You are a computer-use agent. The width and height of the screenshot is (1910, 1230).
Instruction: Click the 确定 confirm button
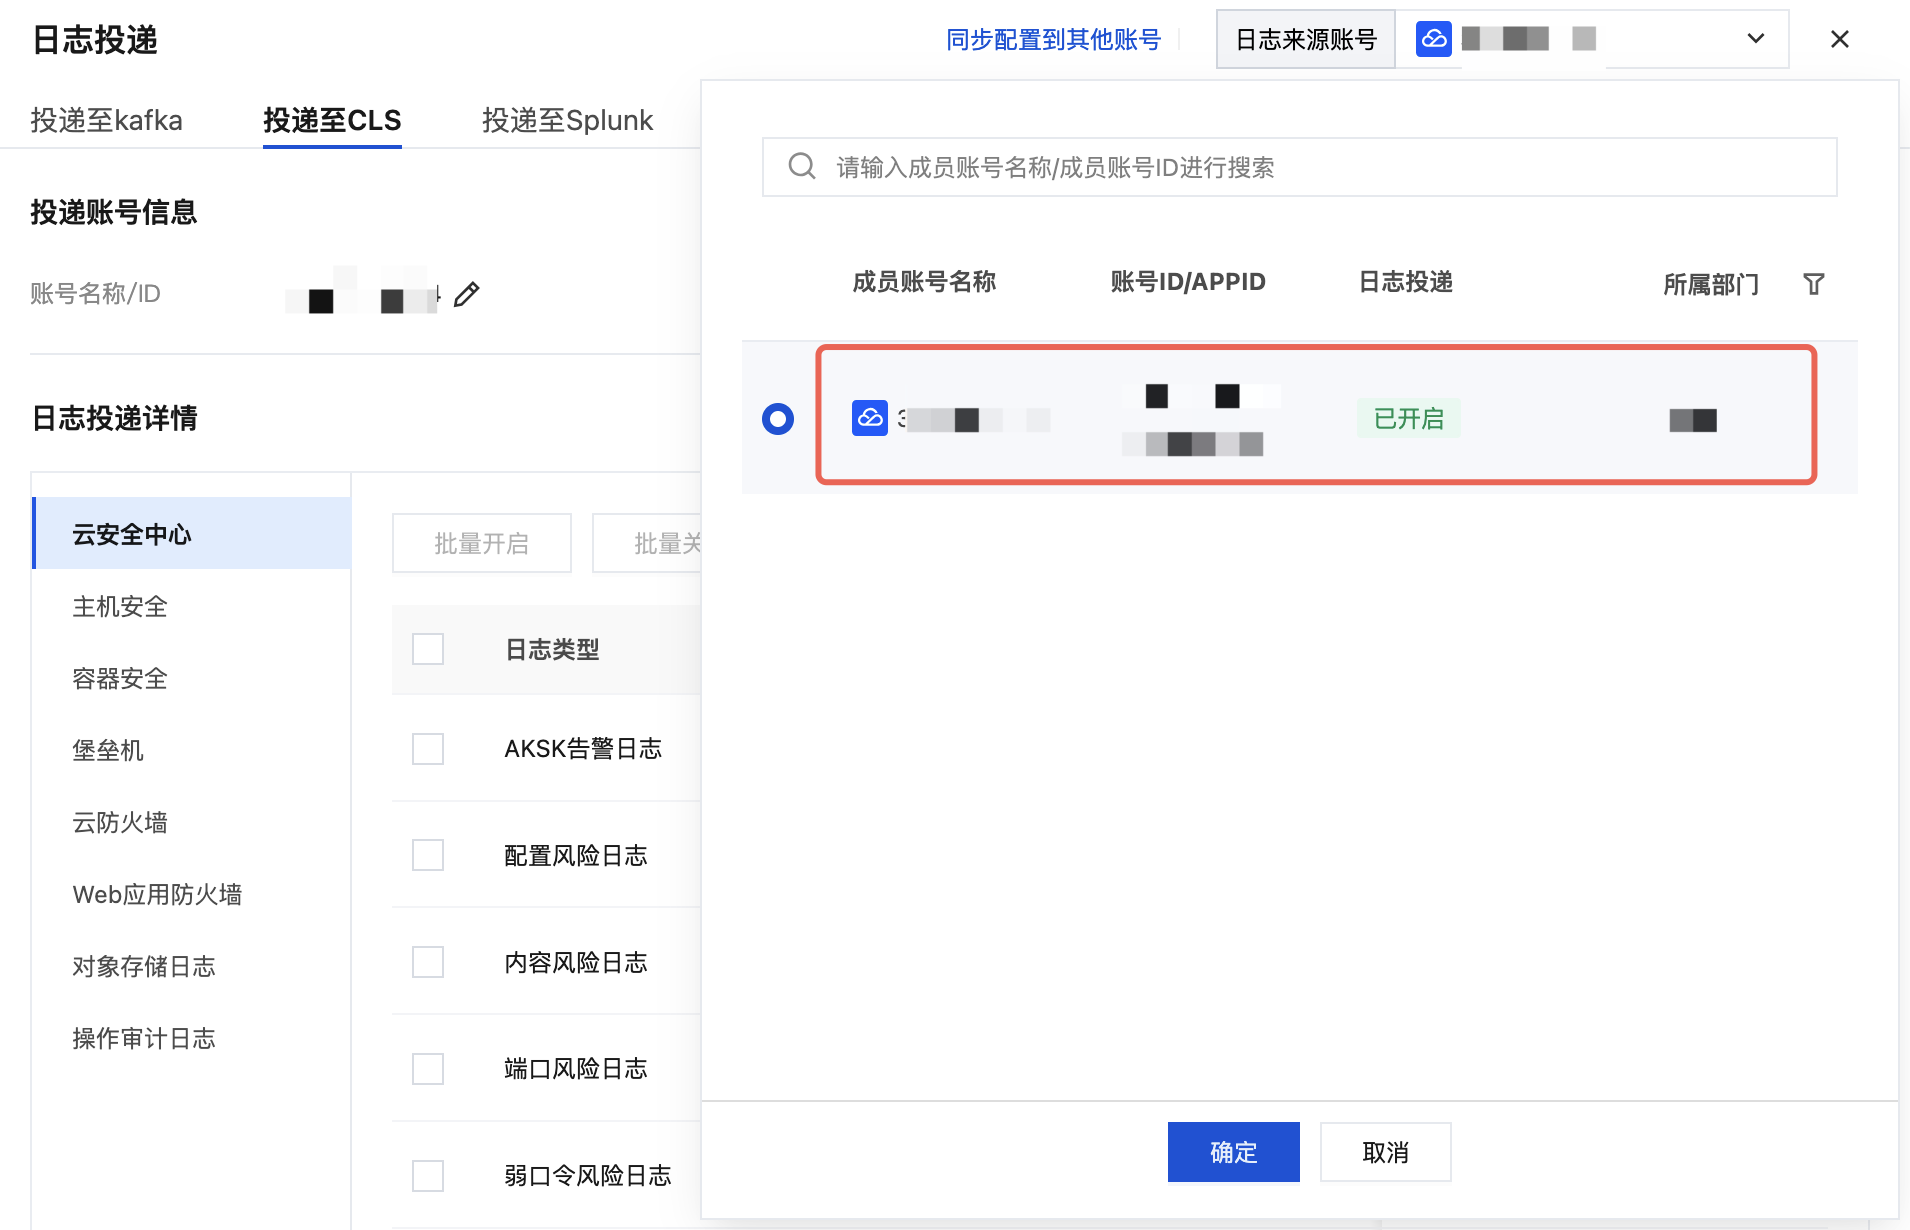(x=1234, y=1152)
